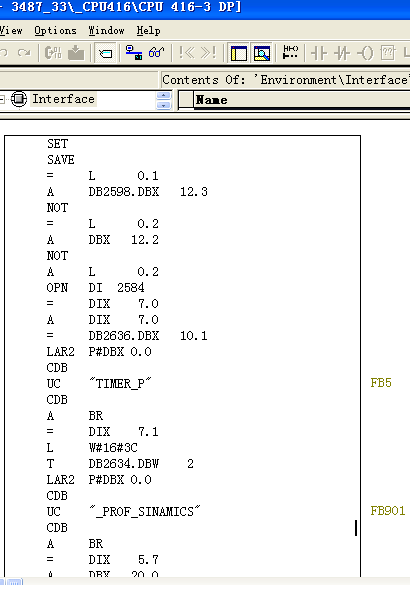
Task: Collapse the Interface tree node
Action: (x=2, y=99)
